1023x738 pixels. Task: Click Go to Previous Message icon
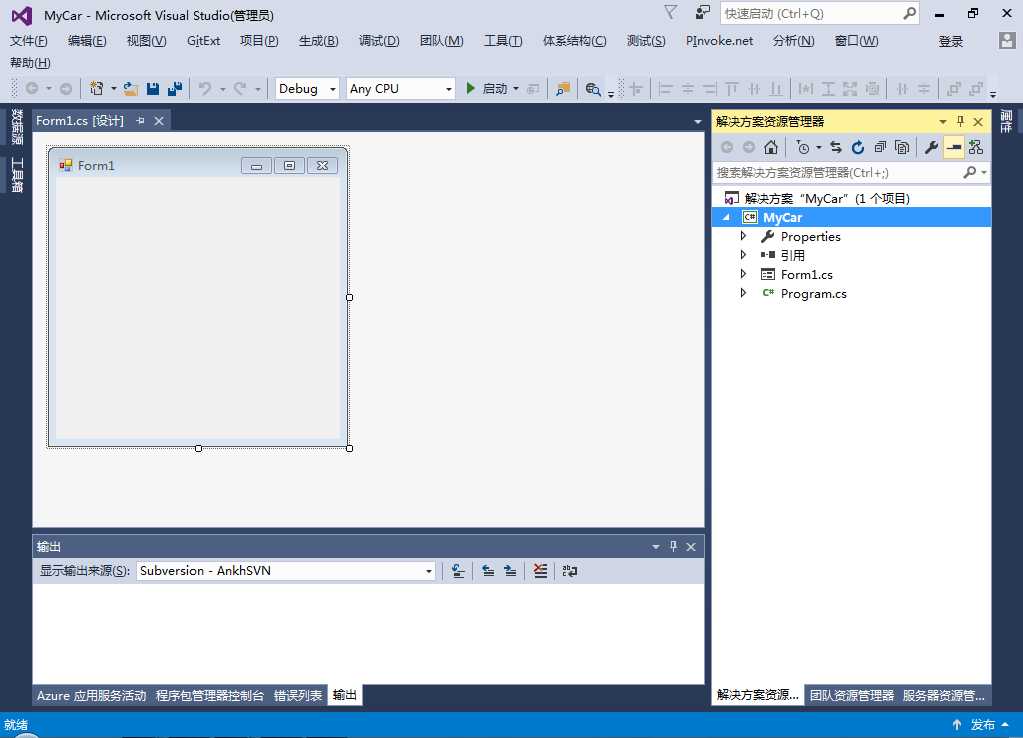point(487,571)
